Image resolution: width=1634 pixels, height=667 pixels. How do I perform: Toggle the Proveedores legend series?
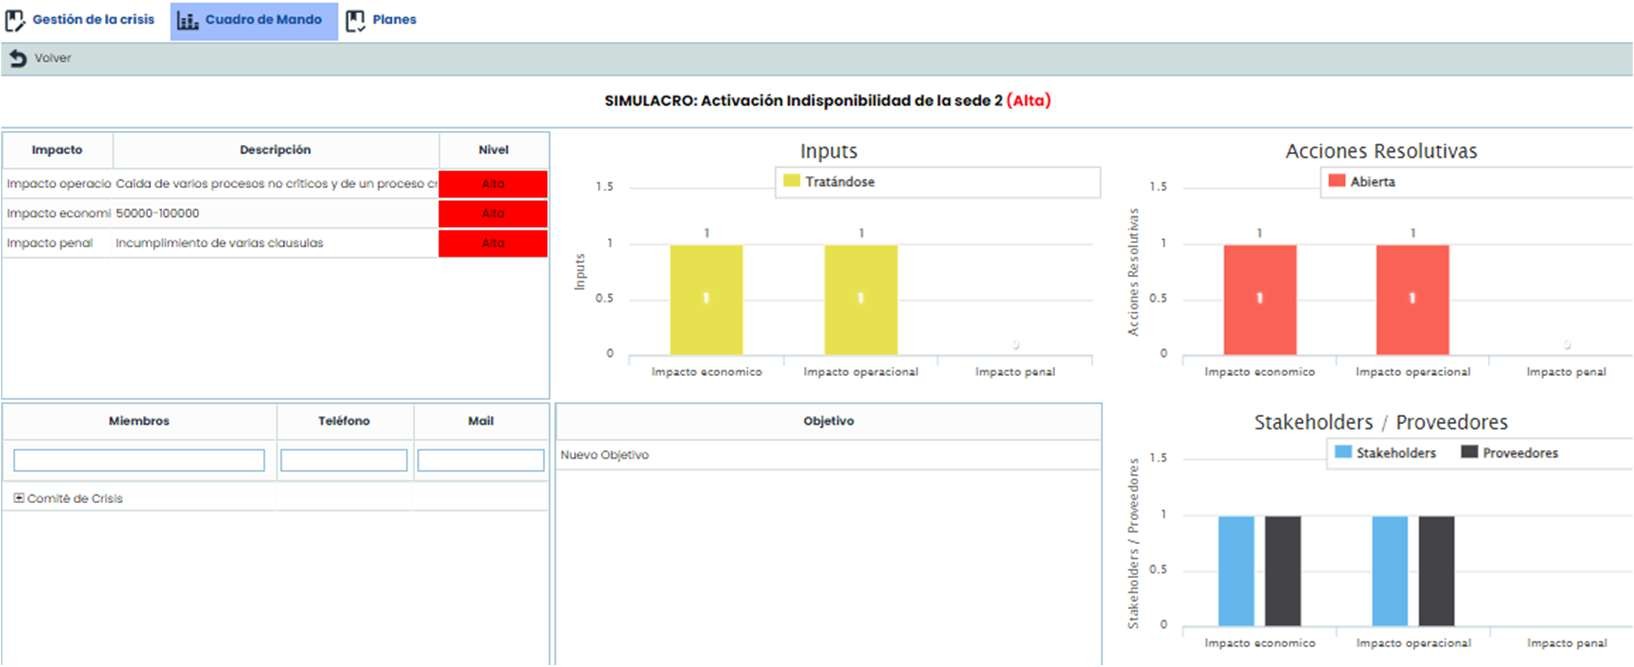point(1509,453)
